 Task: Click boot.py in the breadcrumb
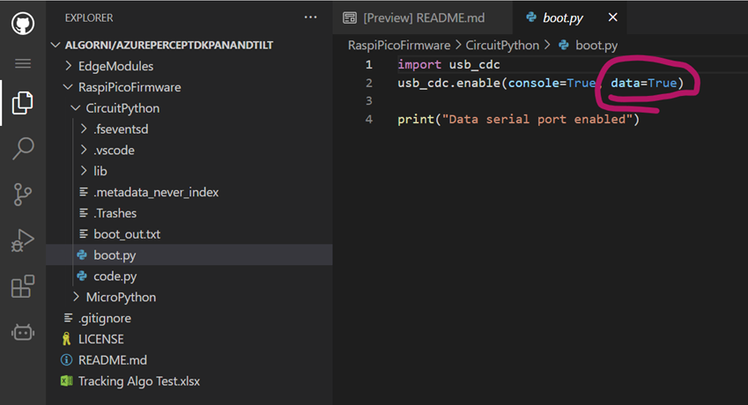click(596, 45)
